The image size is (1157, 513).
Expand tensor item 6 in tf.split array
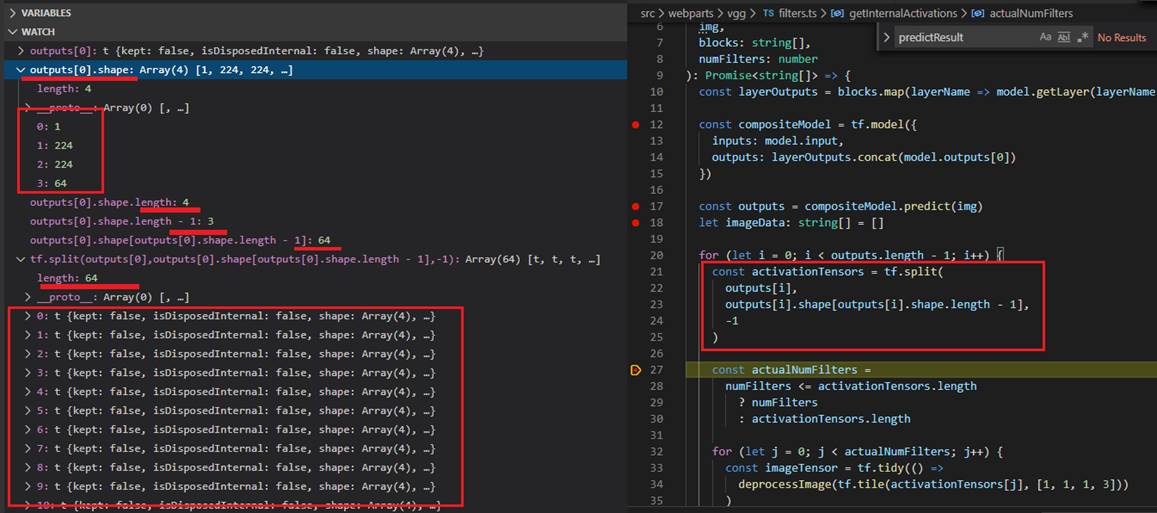coord(28,430)
